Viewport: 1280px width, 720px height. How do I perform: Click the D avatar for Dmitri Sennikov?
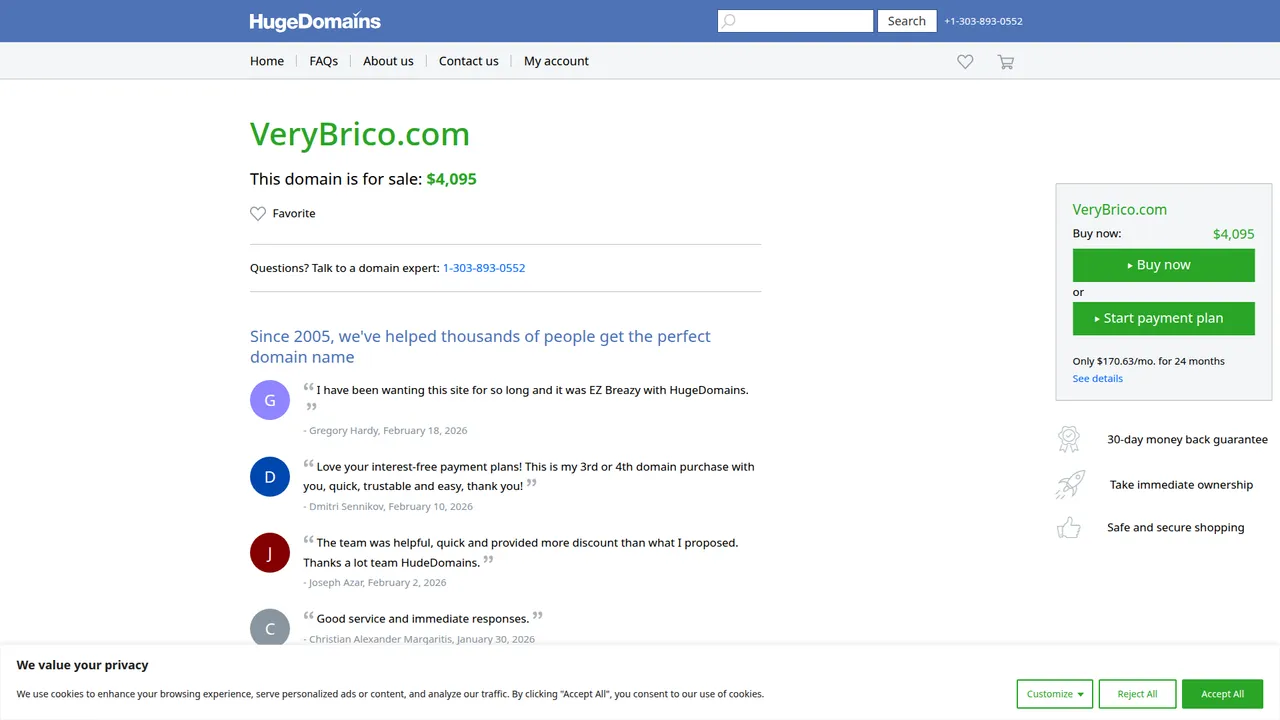[x=270, y=476]
